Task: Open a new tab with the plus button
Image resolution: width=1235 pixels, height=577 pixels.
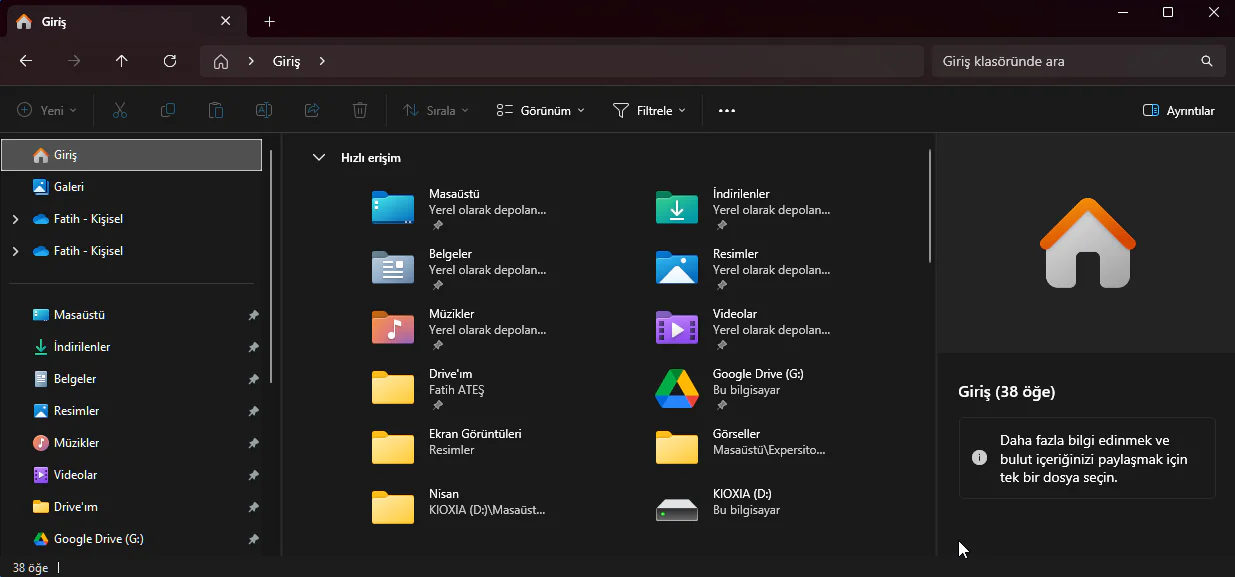Action: 268,20
